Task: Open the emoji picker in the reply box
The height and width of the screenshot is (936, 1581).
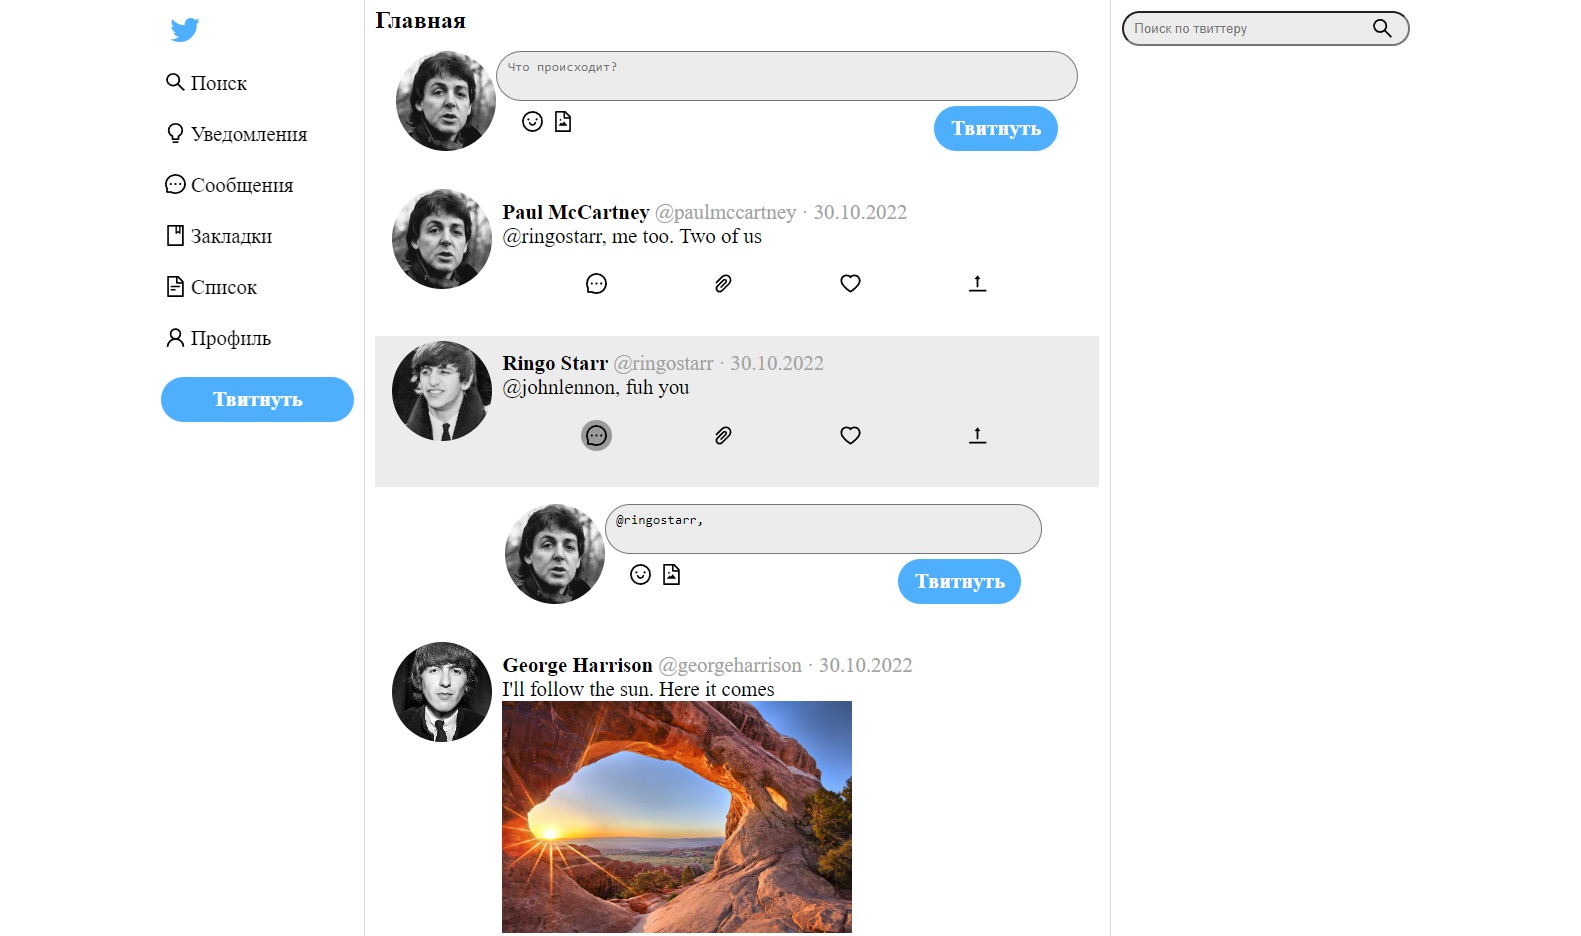Action: [x=640, y=574]
